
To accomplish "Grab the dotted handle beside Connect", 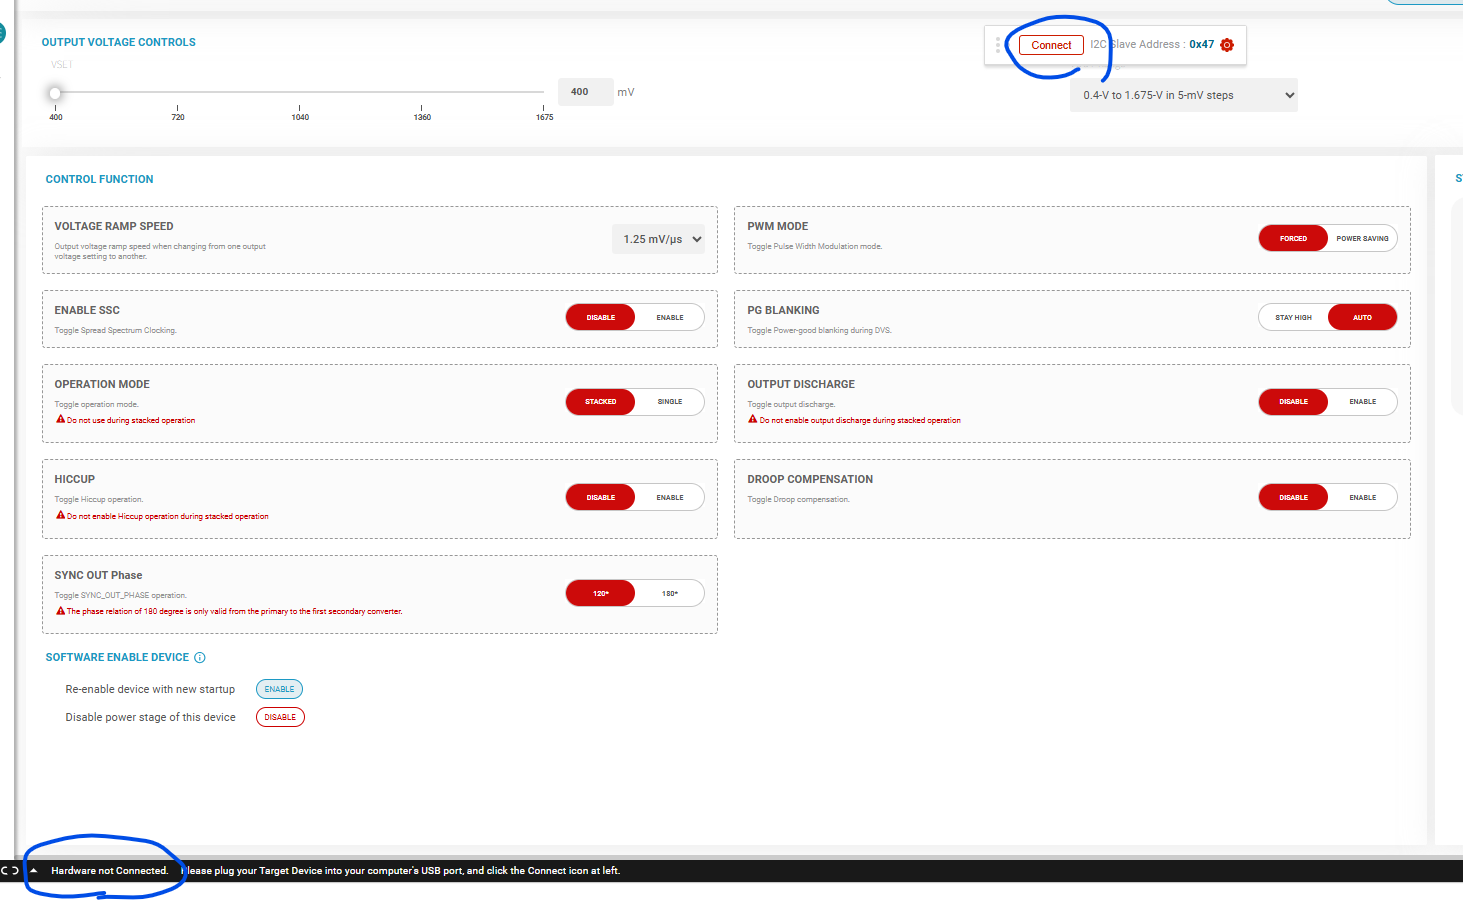I will [998, 45].
